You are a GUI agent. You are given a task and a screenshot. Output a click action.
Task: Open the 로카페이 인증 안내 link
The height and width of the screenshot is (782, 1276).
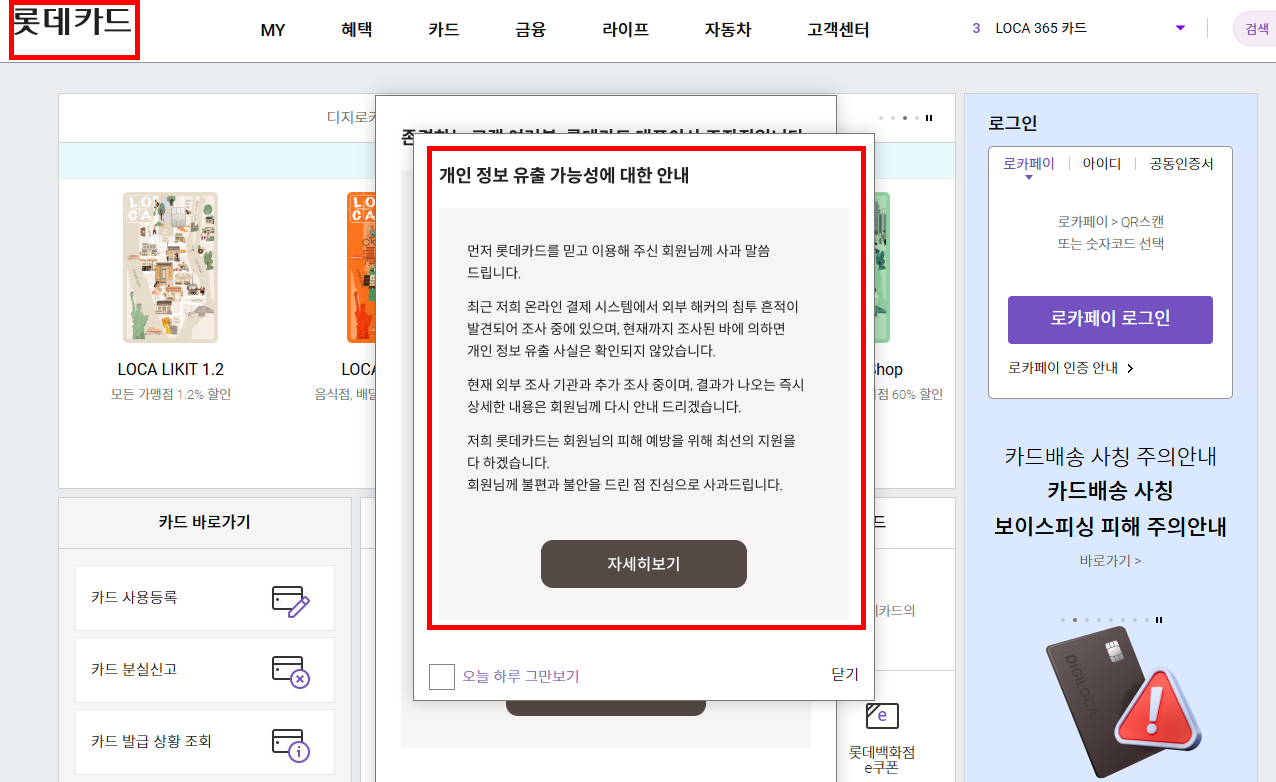coord(1070,368)
